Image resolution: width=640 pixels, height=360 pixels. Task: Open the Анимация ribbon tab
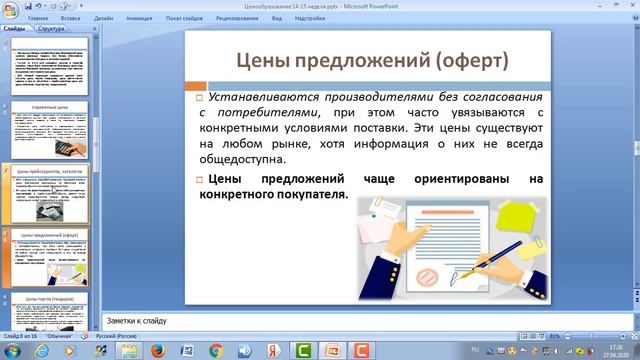click(x=139, y=18)
